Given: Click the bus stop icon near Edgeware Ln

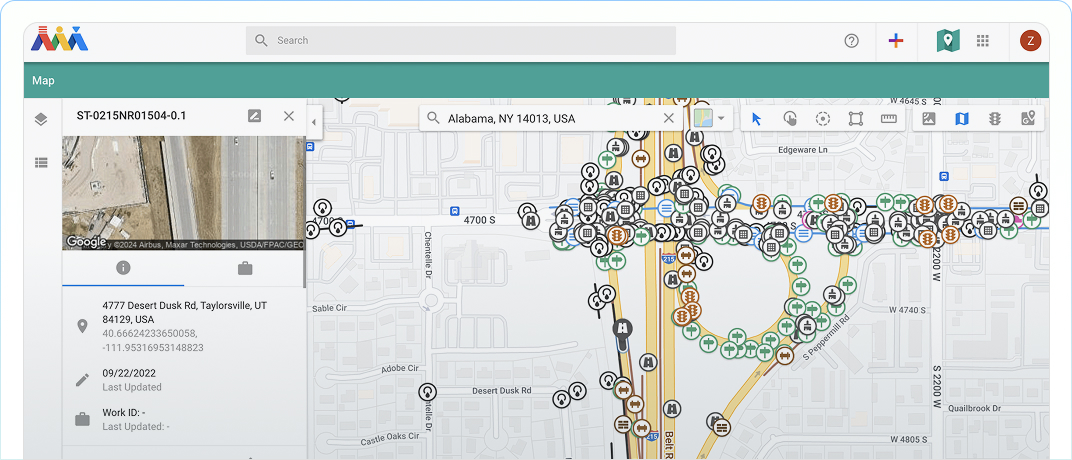Looking at the screenshot, I should [x=943, y=176].
